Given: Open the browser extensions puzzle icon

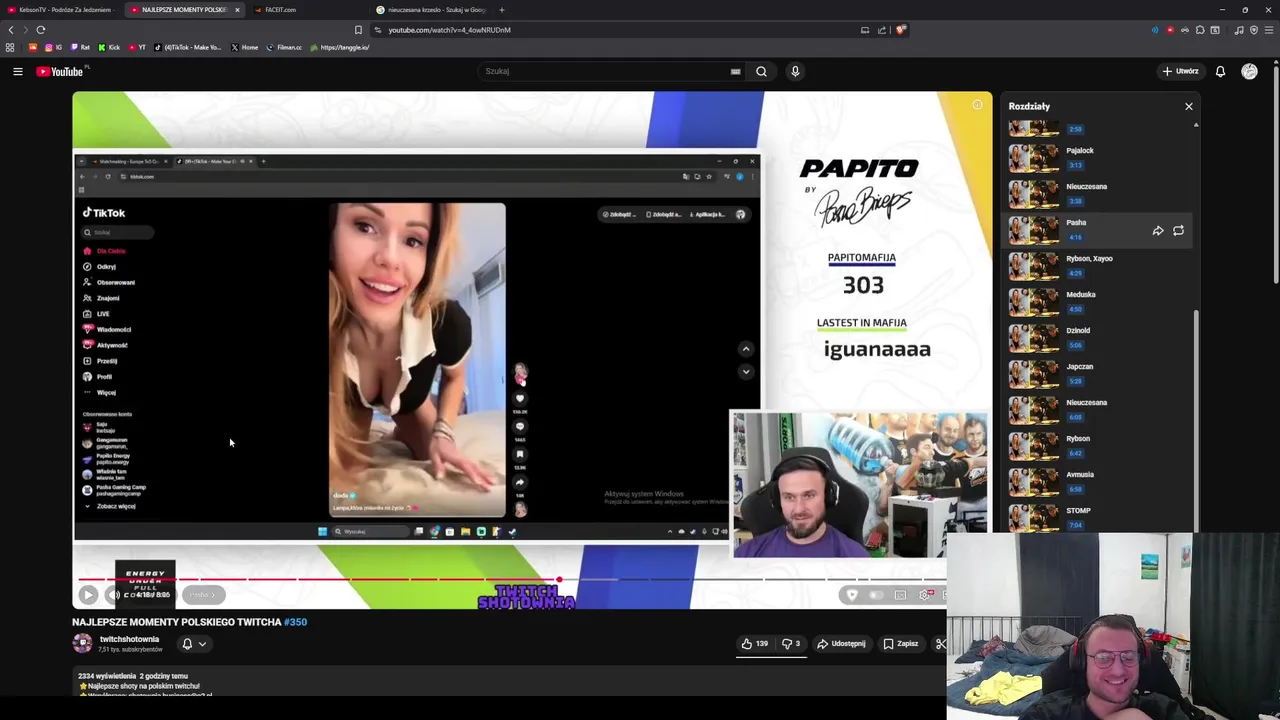Looking at the screenshot, I should point(1200,30).
